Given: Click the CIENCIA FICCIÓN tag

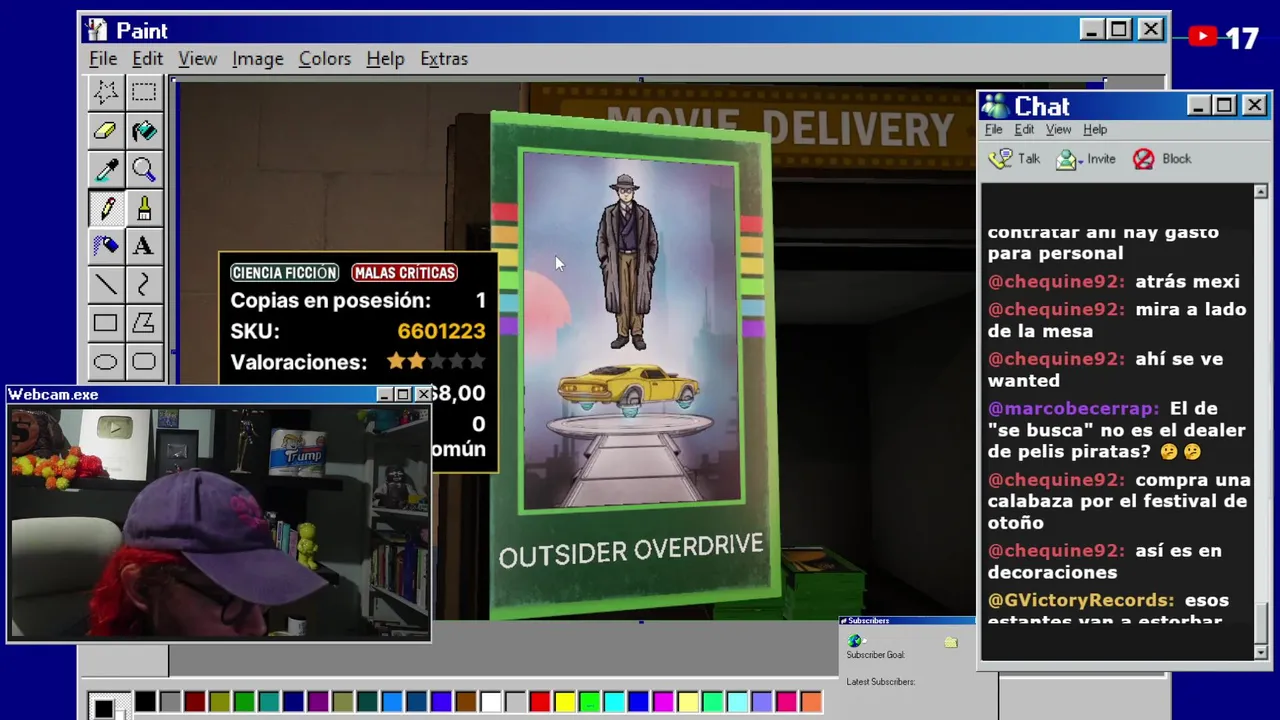Looking at the screenshot, I should click(284, 273).
